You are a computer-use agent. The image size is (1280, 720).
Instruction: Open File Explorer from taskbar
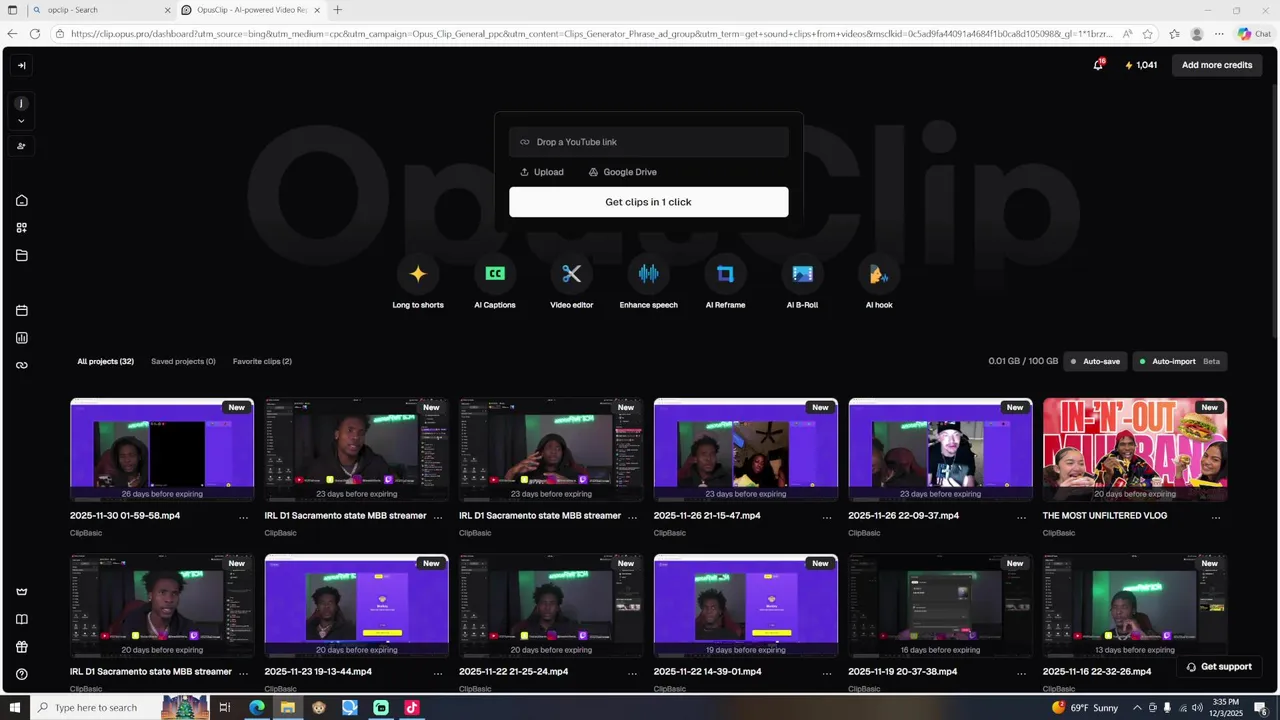click(287, 708)
